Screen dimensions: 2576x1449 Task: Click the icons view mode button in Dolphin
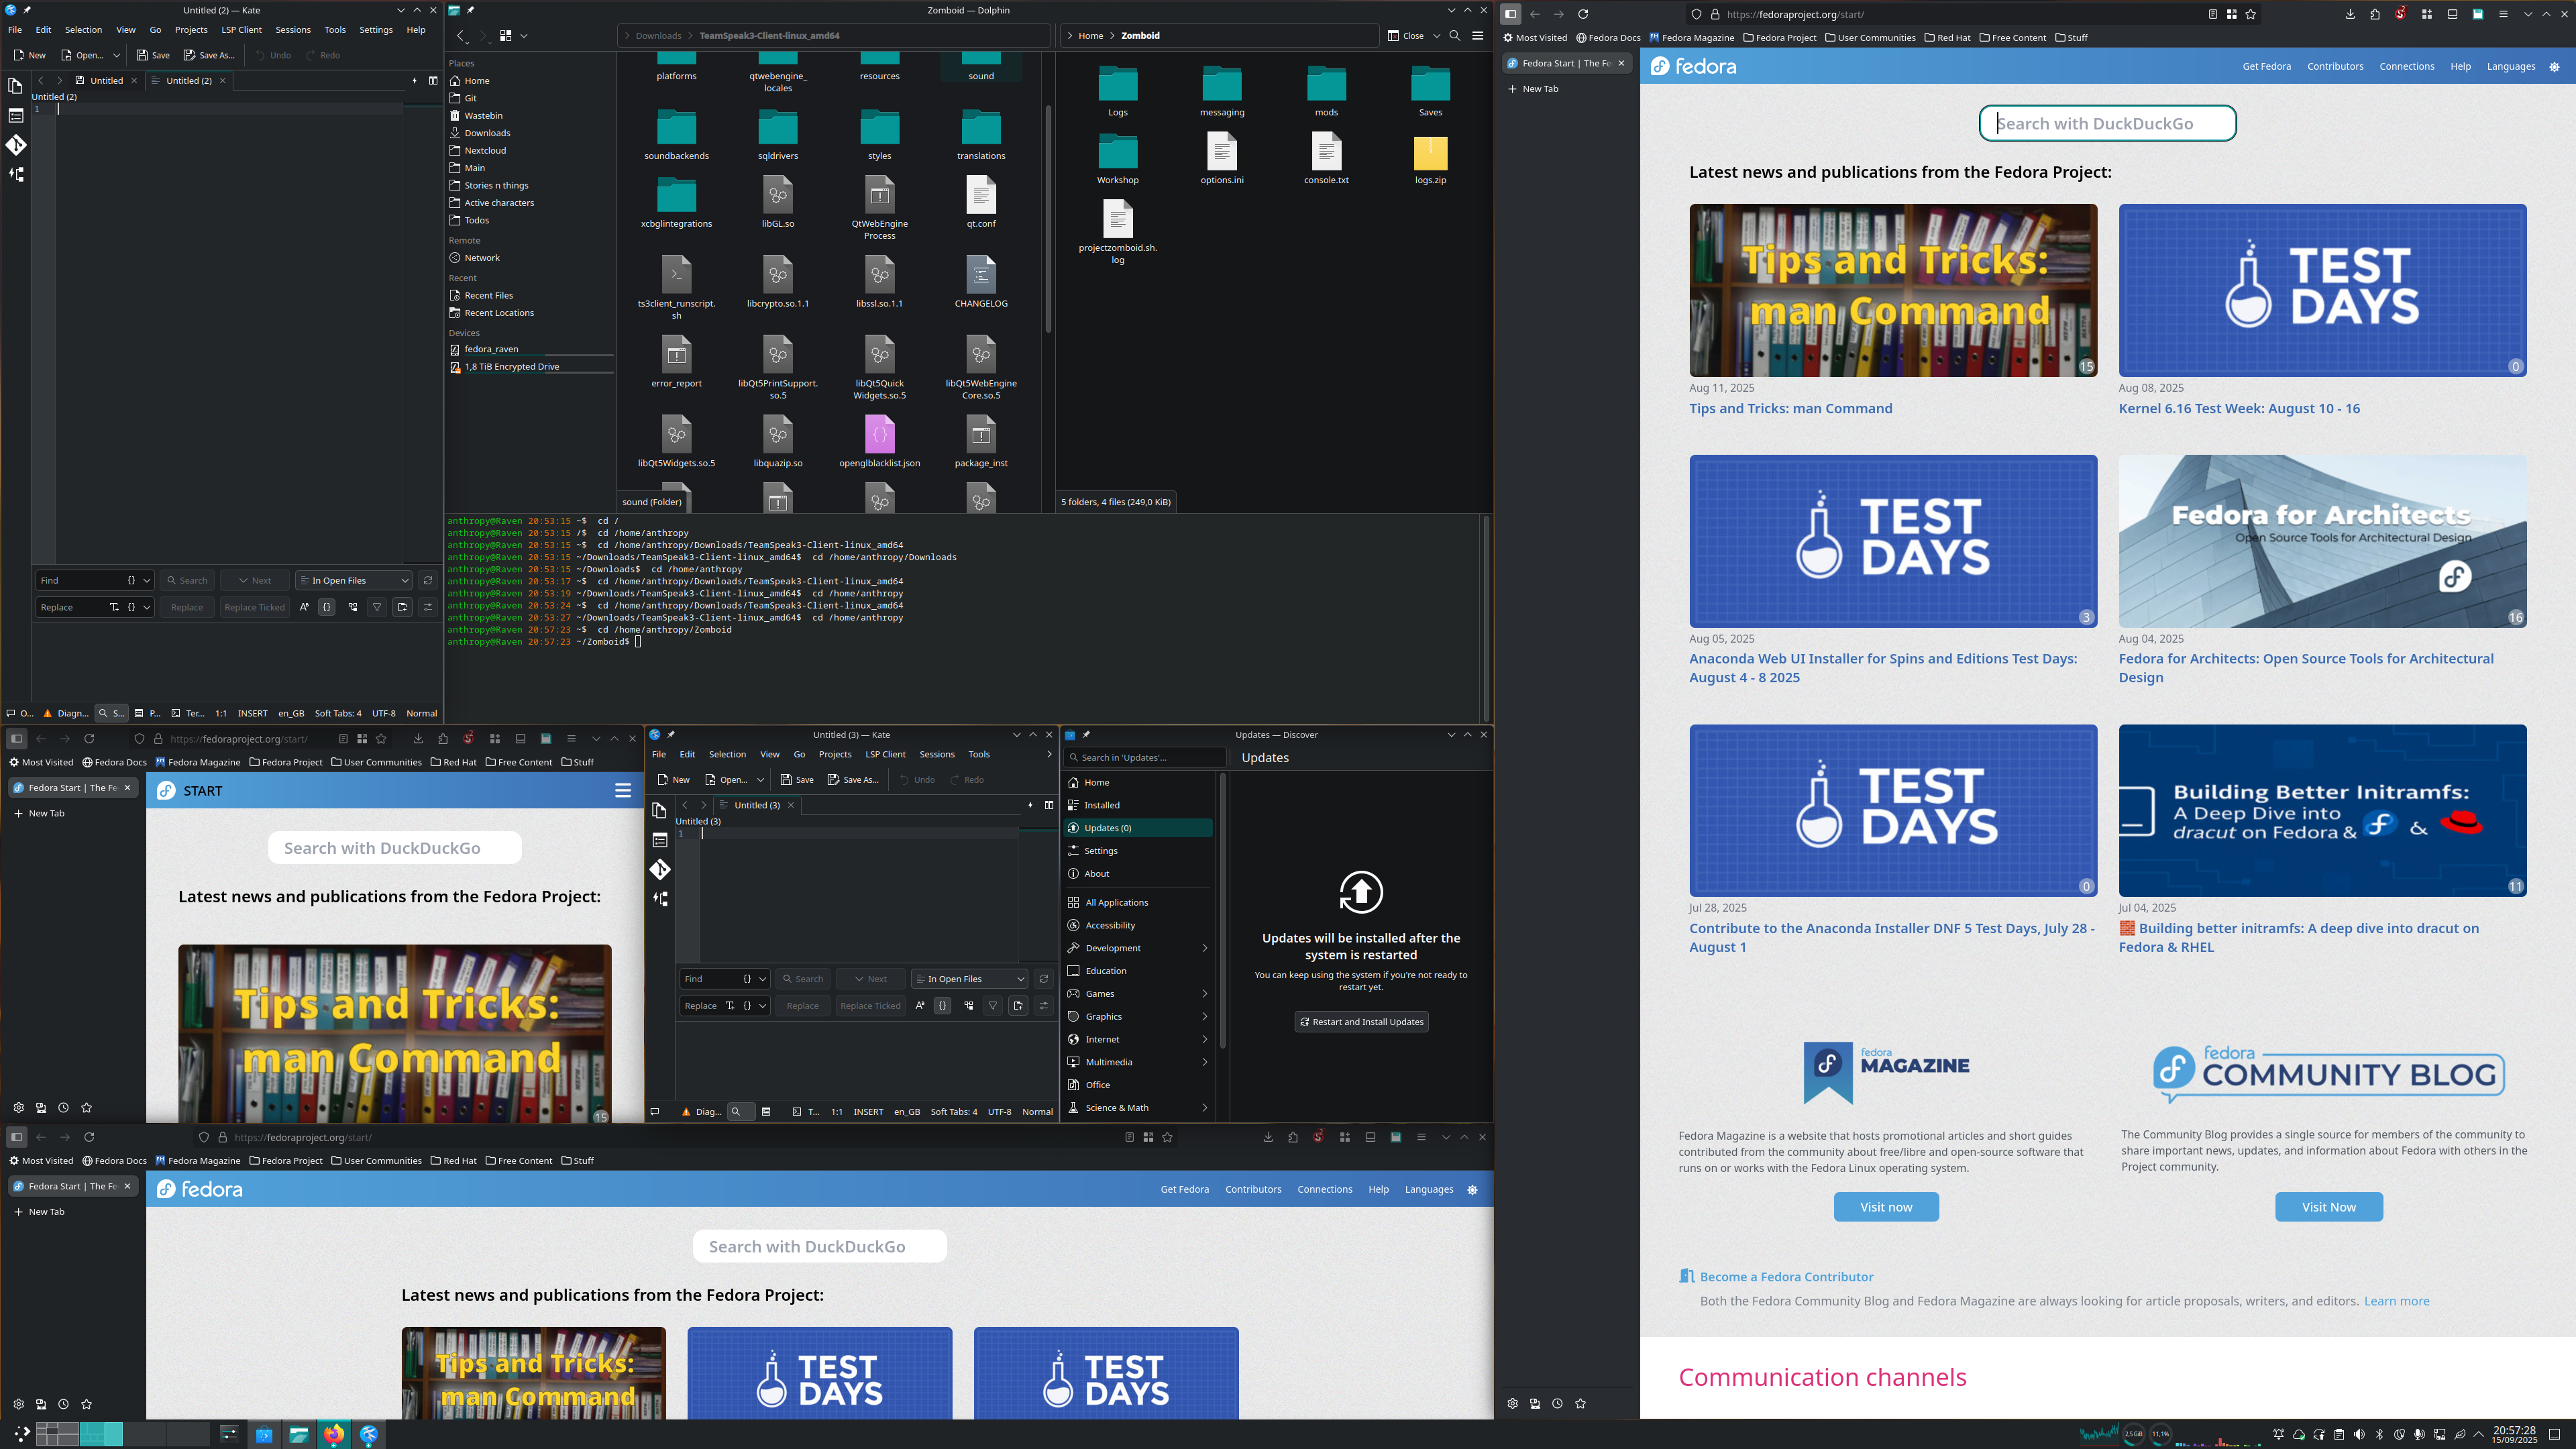point(506,35)
